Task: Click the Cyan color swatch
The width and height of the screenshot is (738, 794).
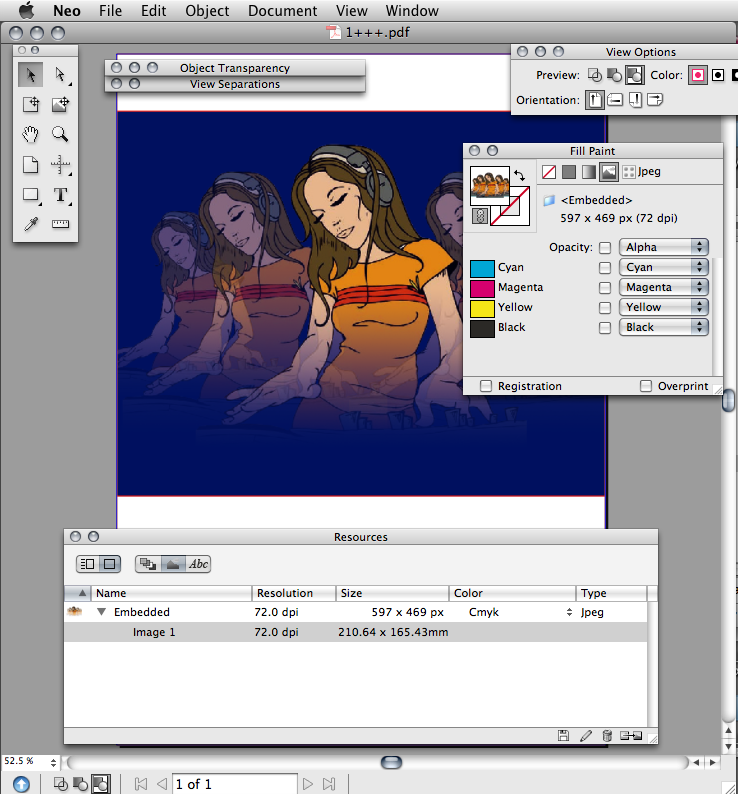Action: [x=482, y=268]
